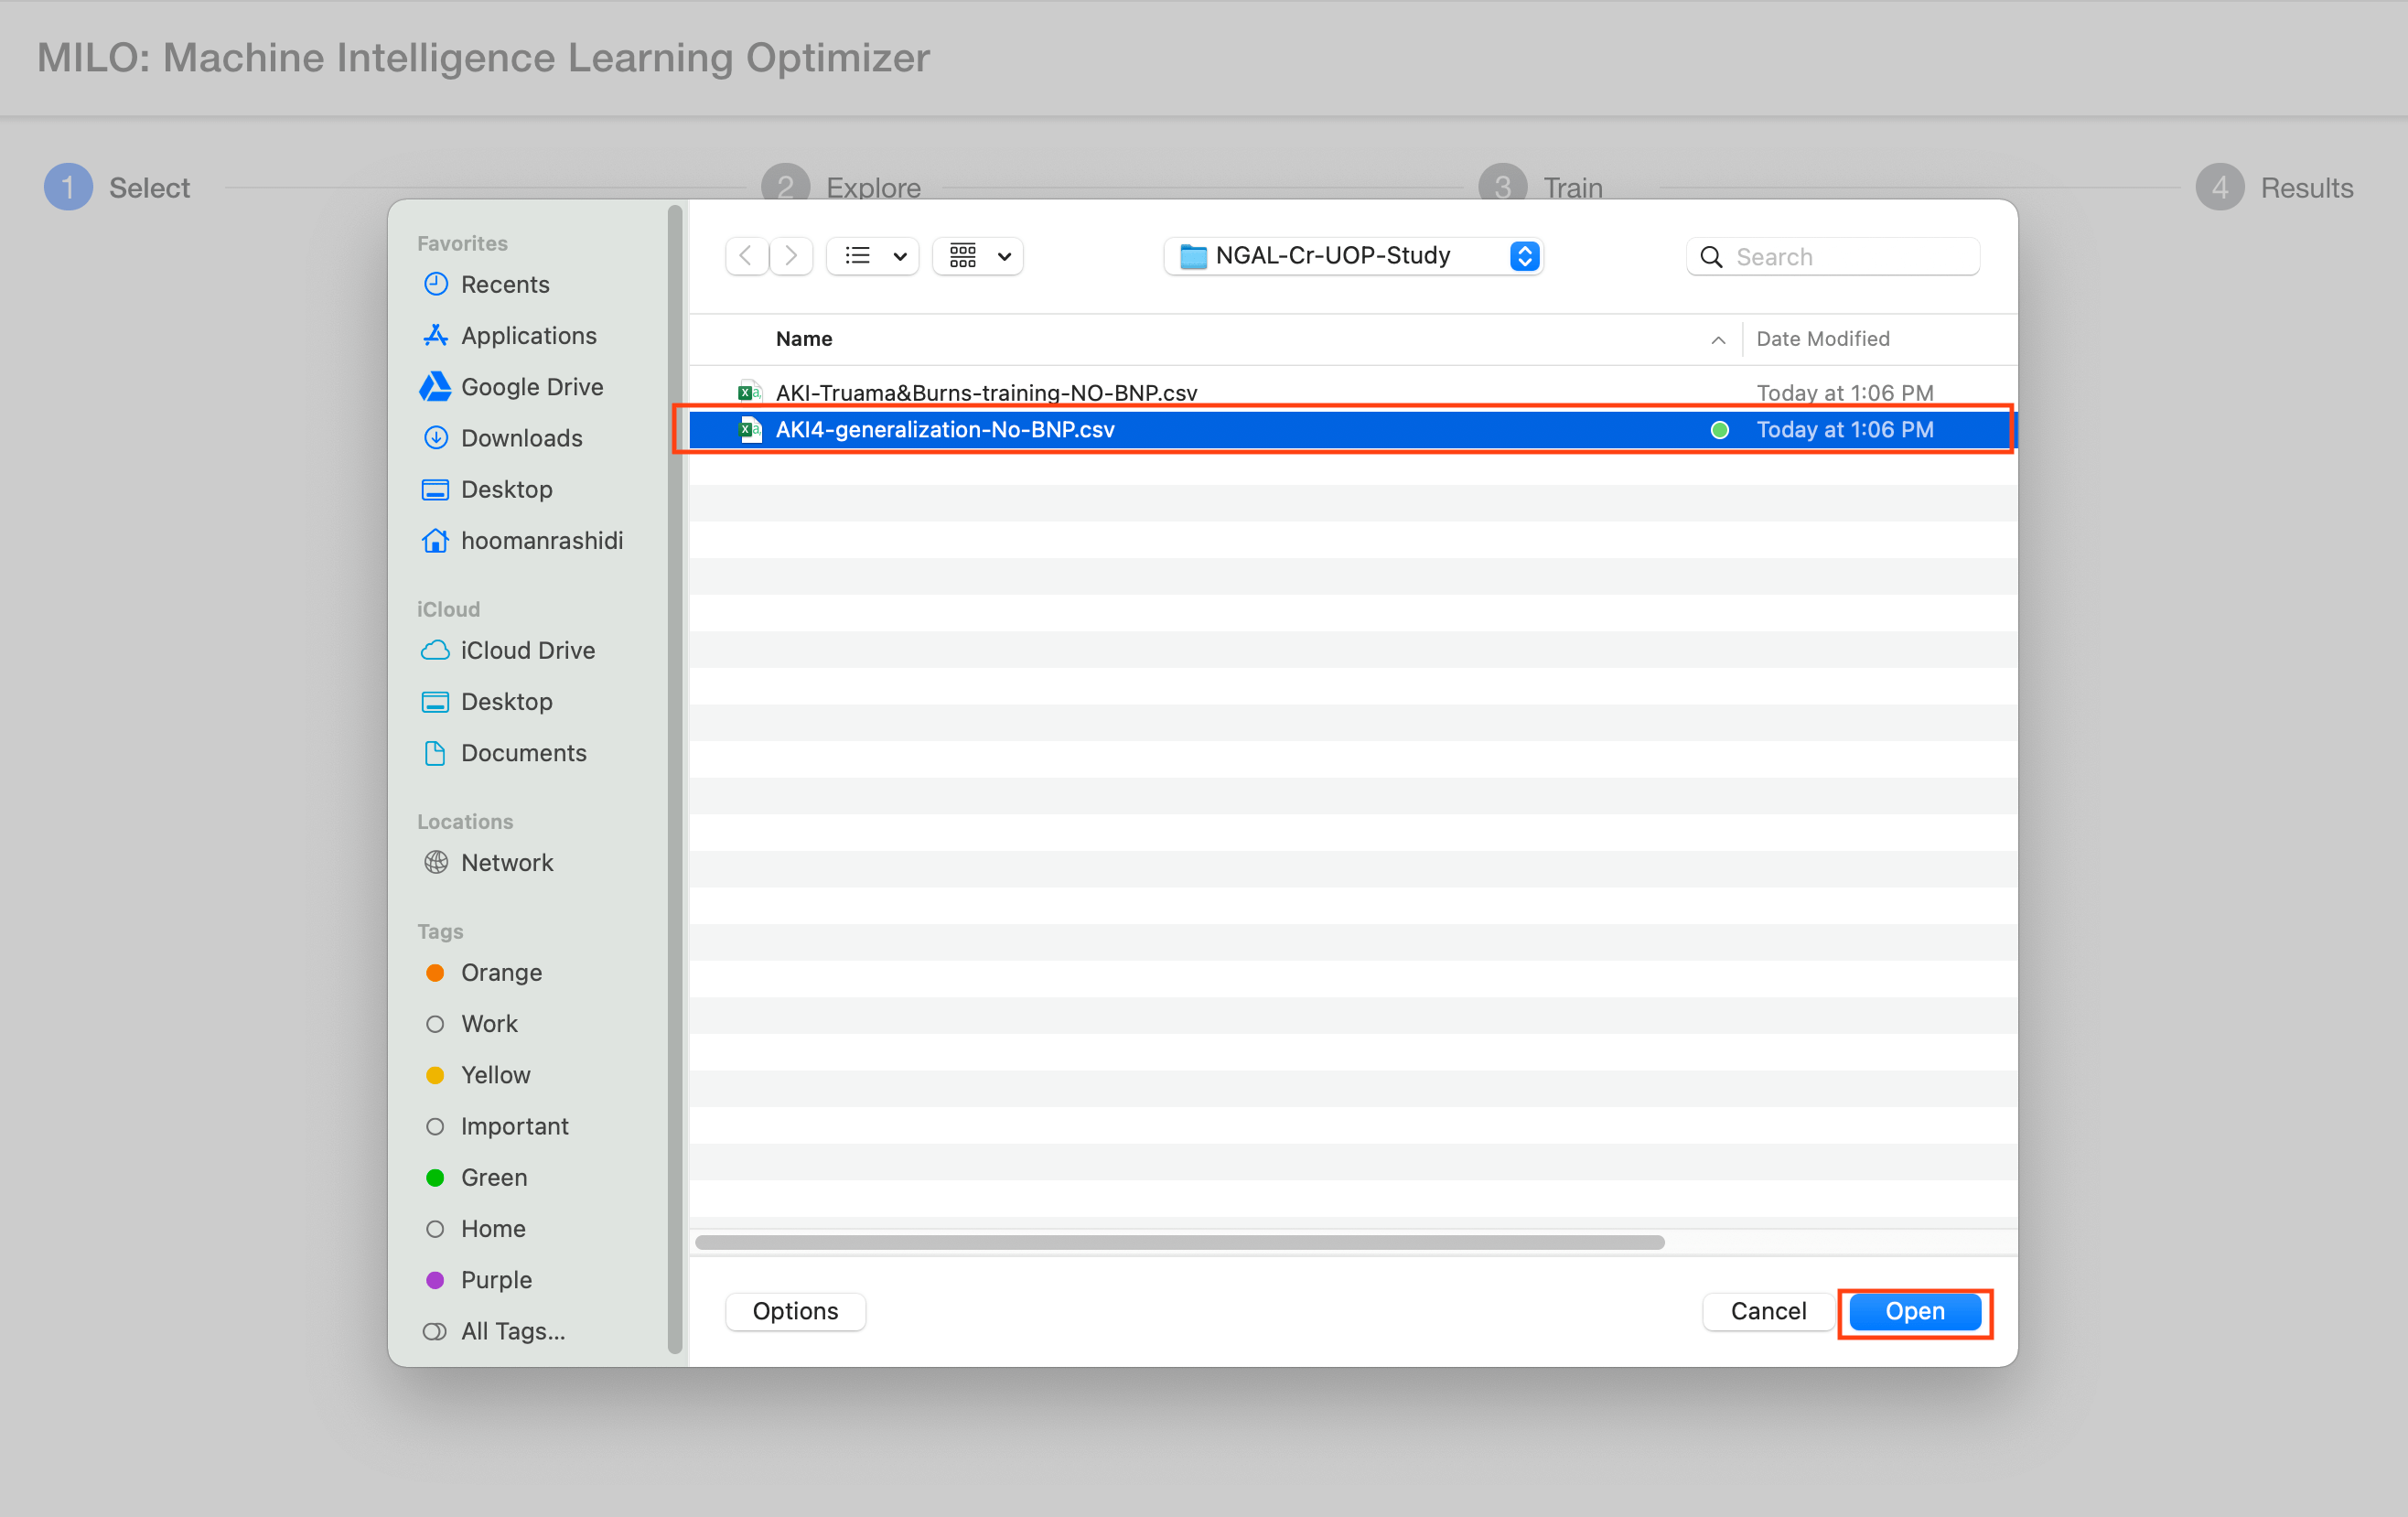The height and width of the screenshot is (1517, 2408).
Task: Sort by the Date Modified column header
Action: (x=1823, y=338)
